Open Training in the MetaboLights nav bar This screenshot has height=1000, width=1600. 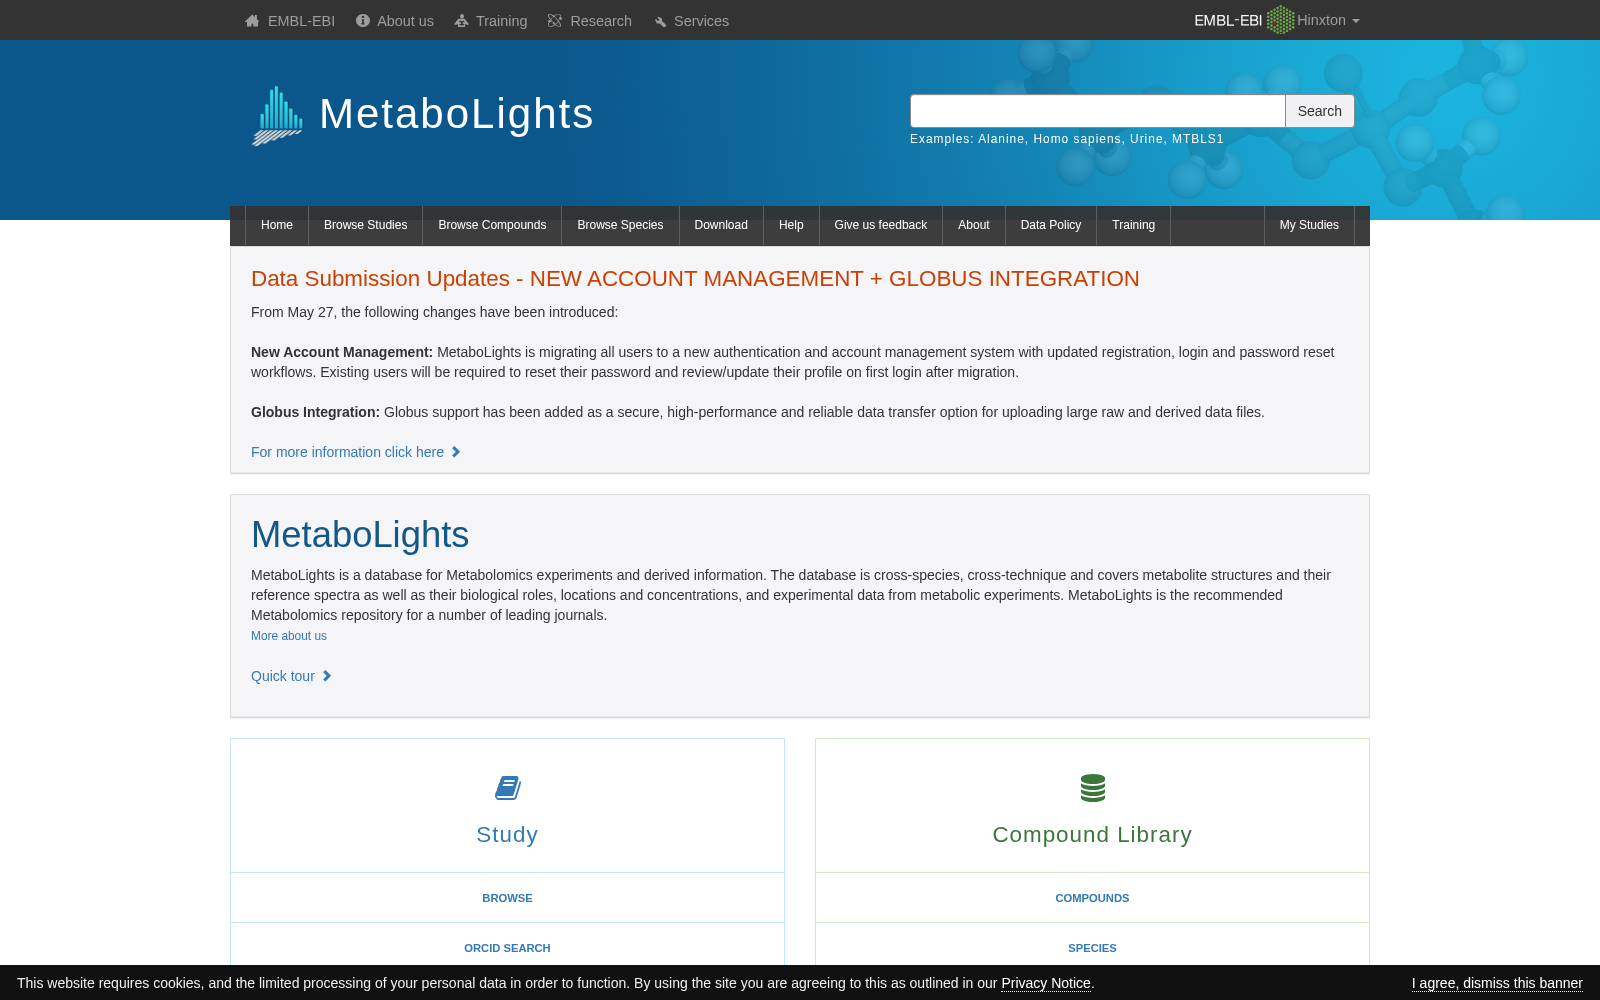point(1134,225)
